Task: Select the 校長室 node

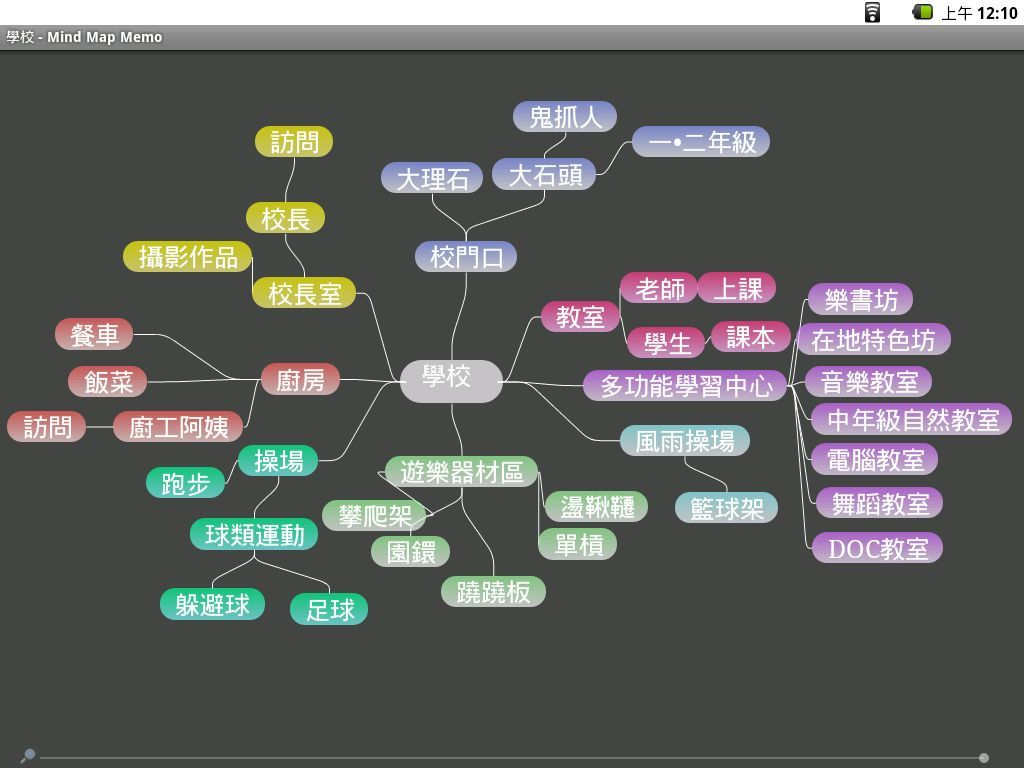Action: [x=304, y=293]
